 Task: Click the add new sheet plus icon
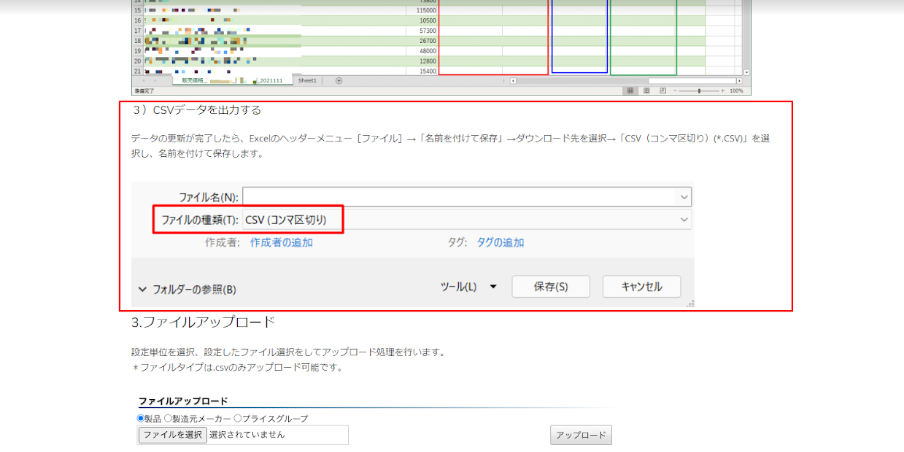pos(339,80)
